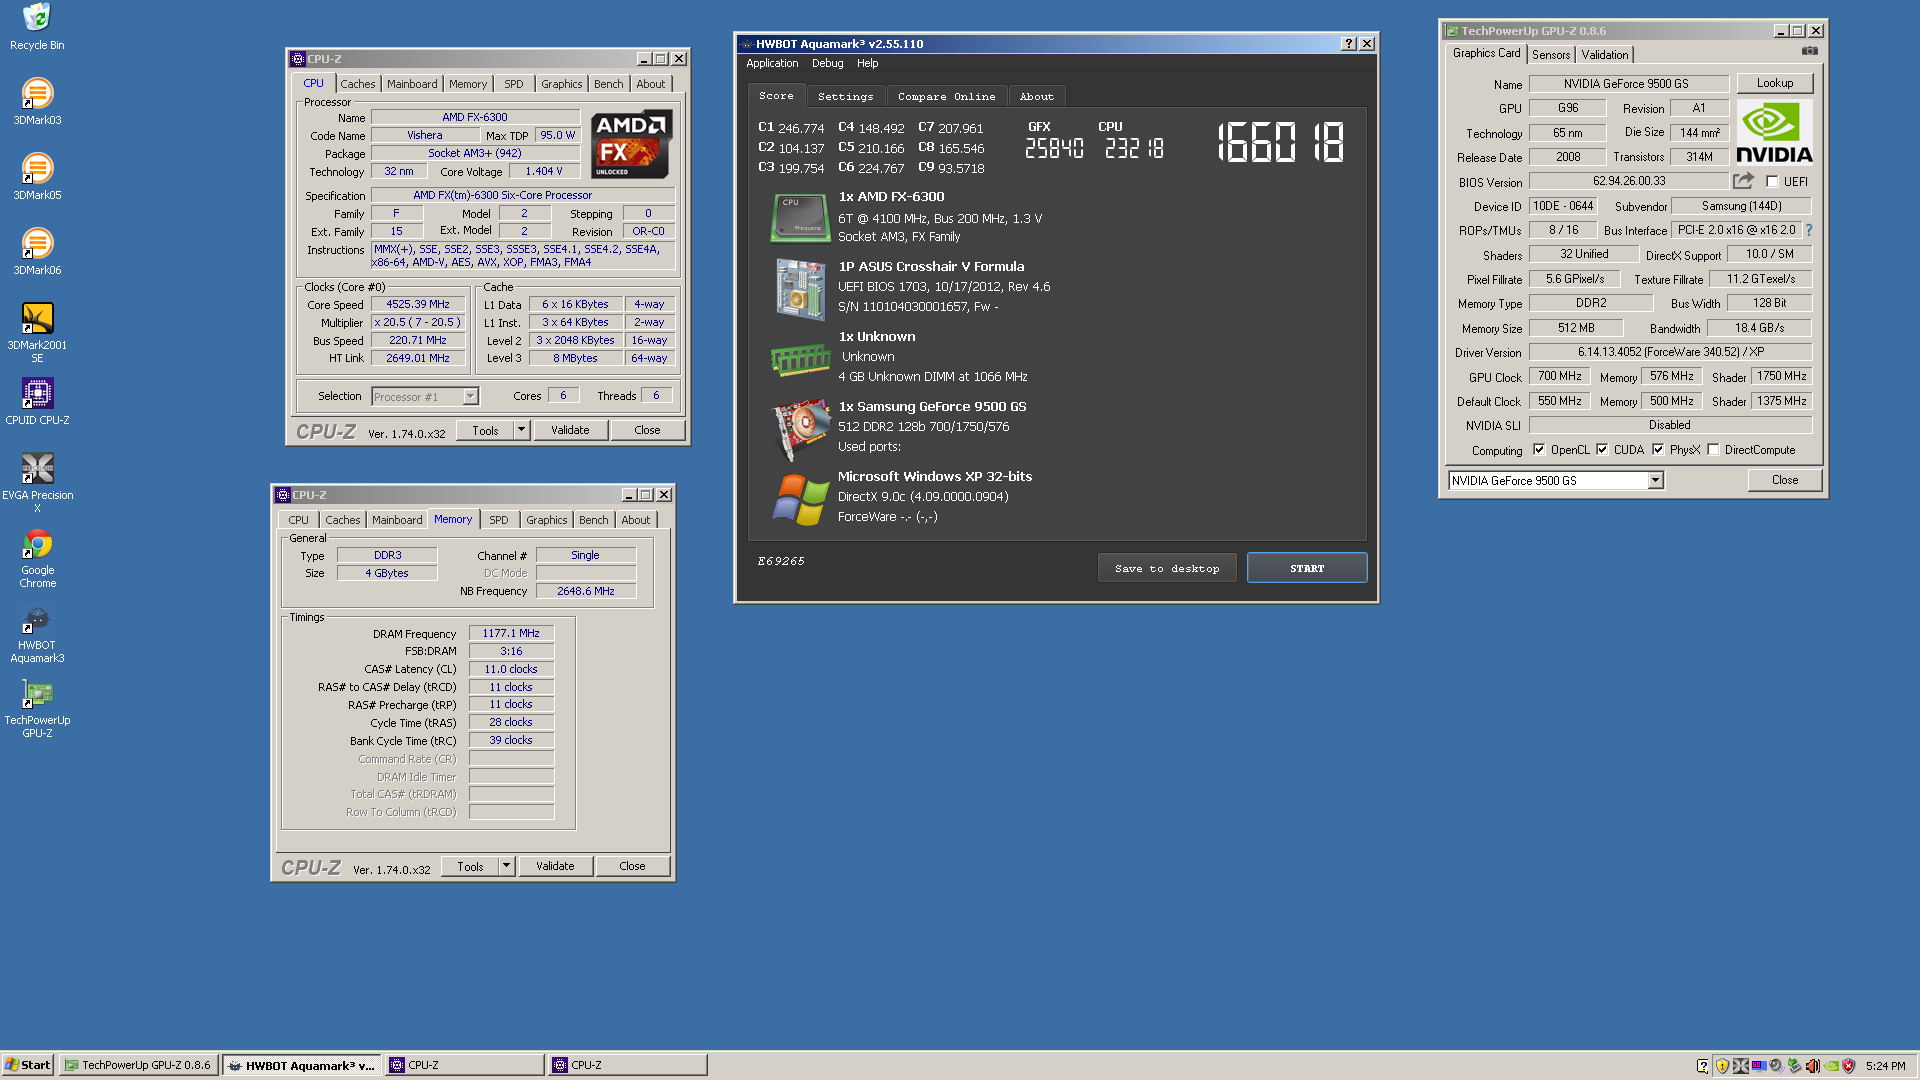Toggle the OpenCL checkbox
Viewport: 1920px width, 1080px height.
[1539, 450]
